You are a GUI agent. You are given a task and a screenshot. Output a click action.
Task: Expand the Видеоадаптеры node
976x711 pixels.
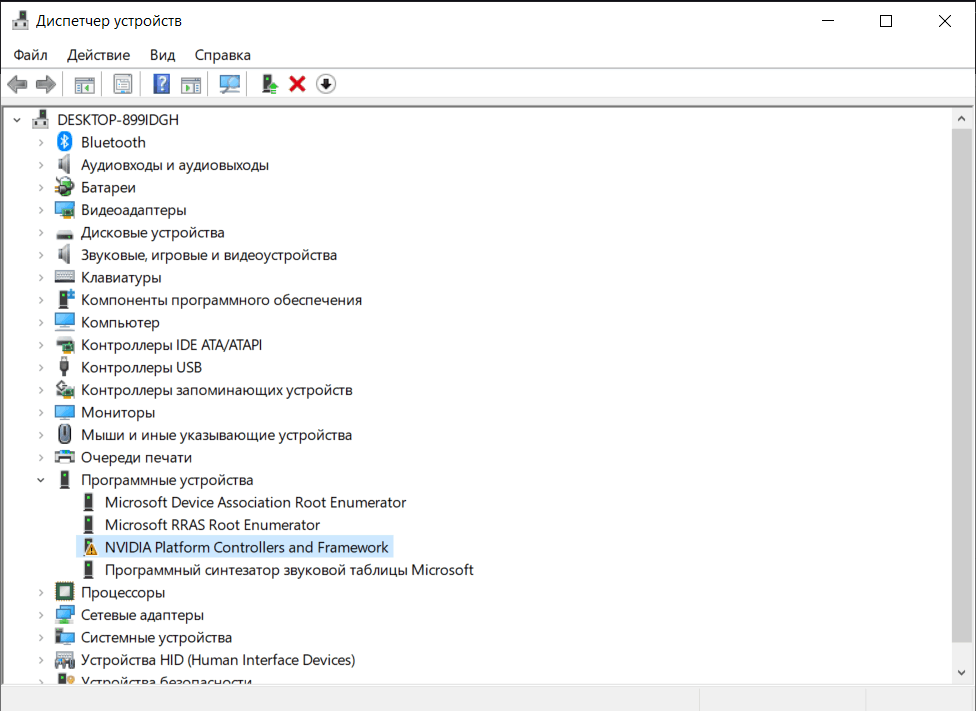point(40,210)
